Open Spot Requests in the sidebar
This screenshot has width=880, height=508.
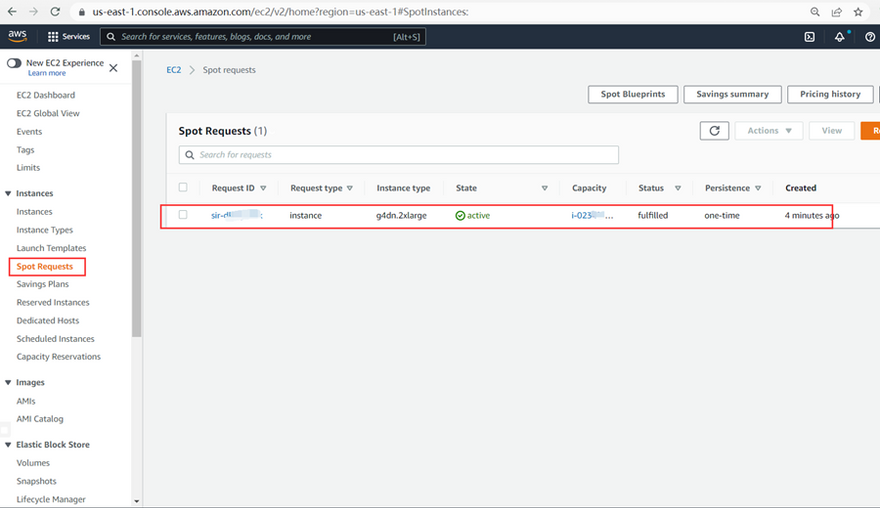pyautogui.click(x=45, y=267)
